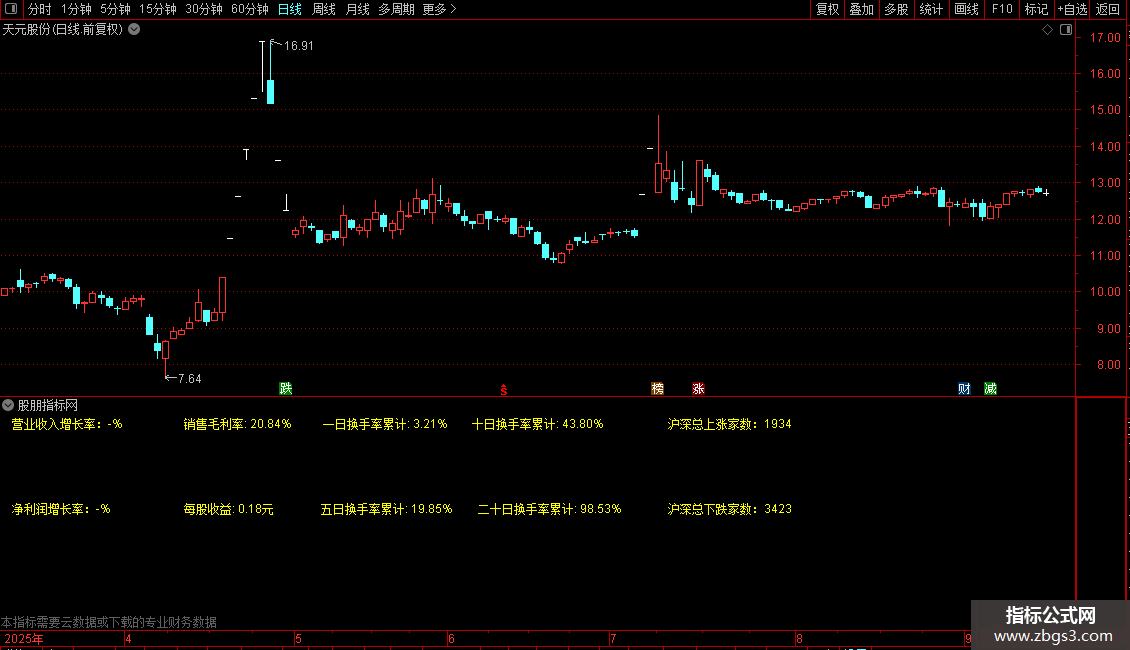Open the 多股 multi-stock view

[897, 9]
